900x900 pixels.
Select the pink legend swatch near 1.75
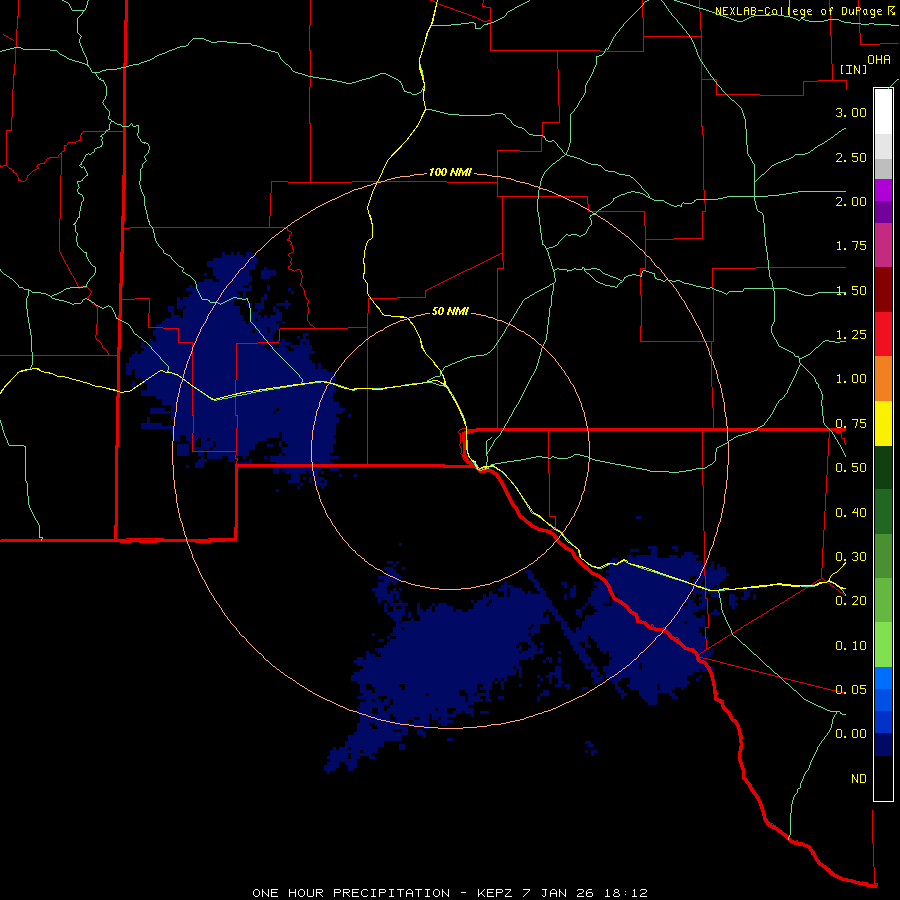tap(883, 245)
